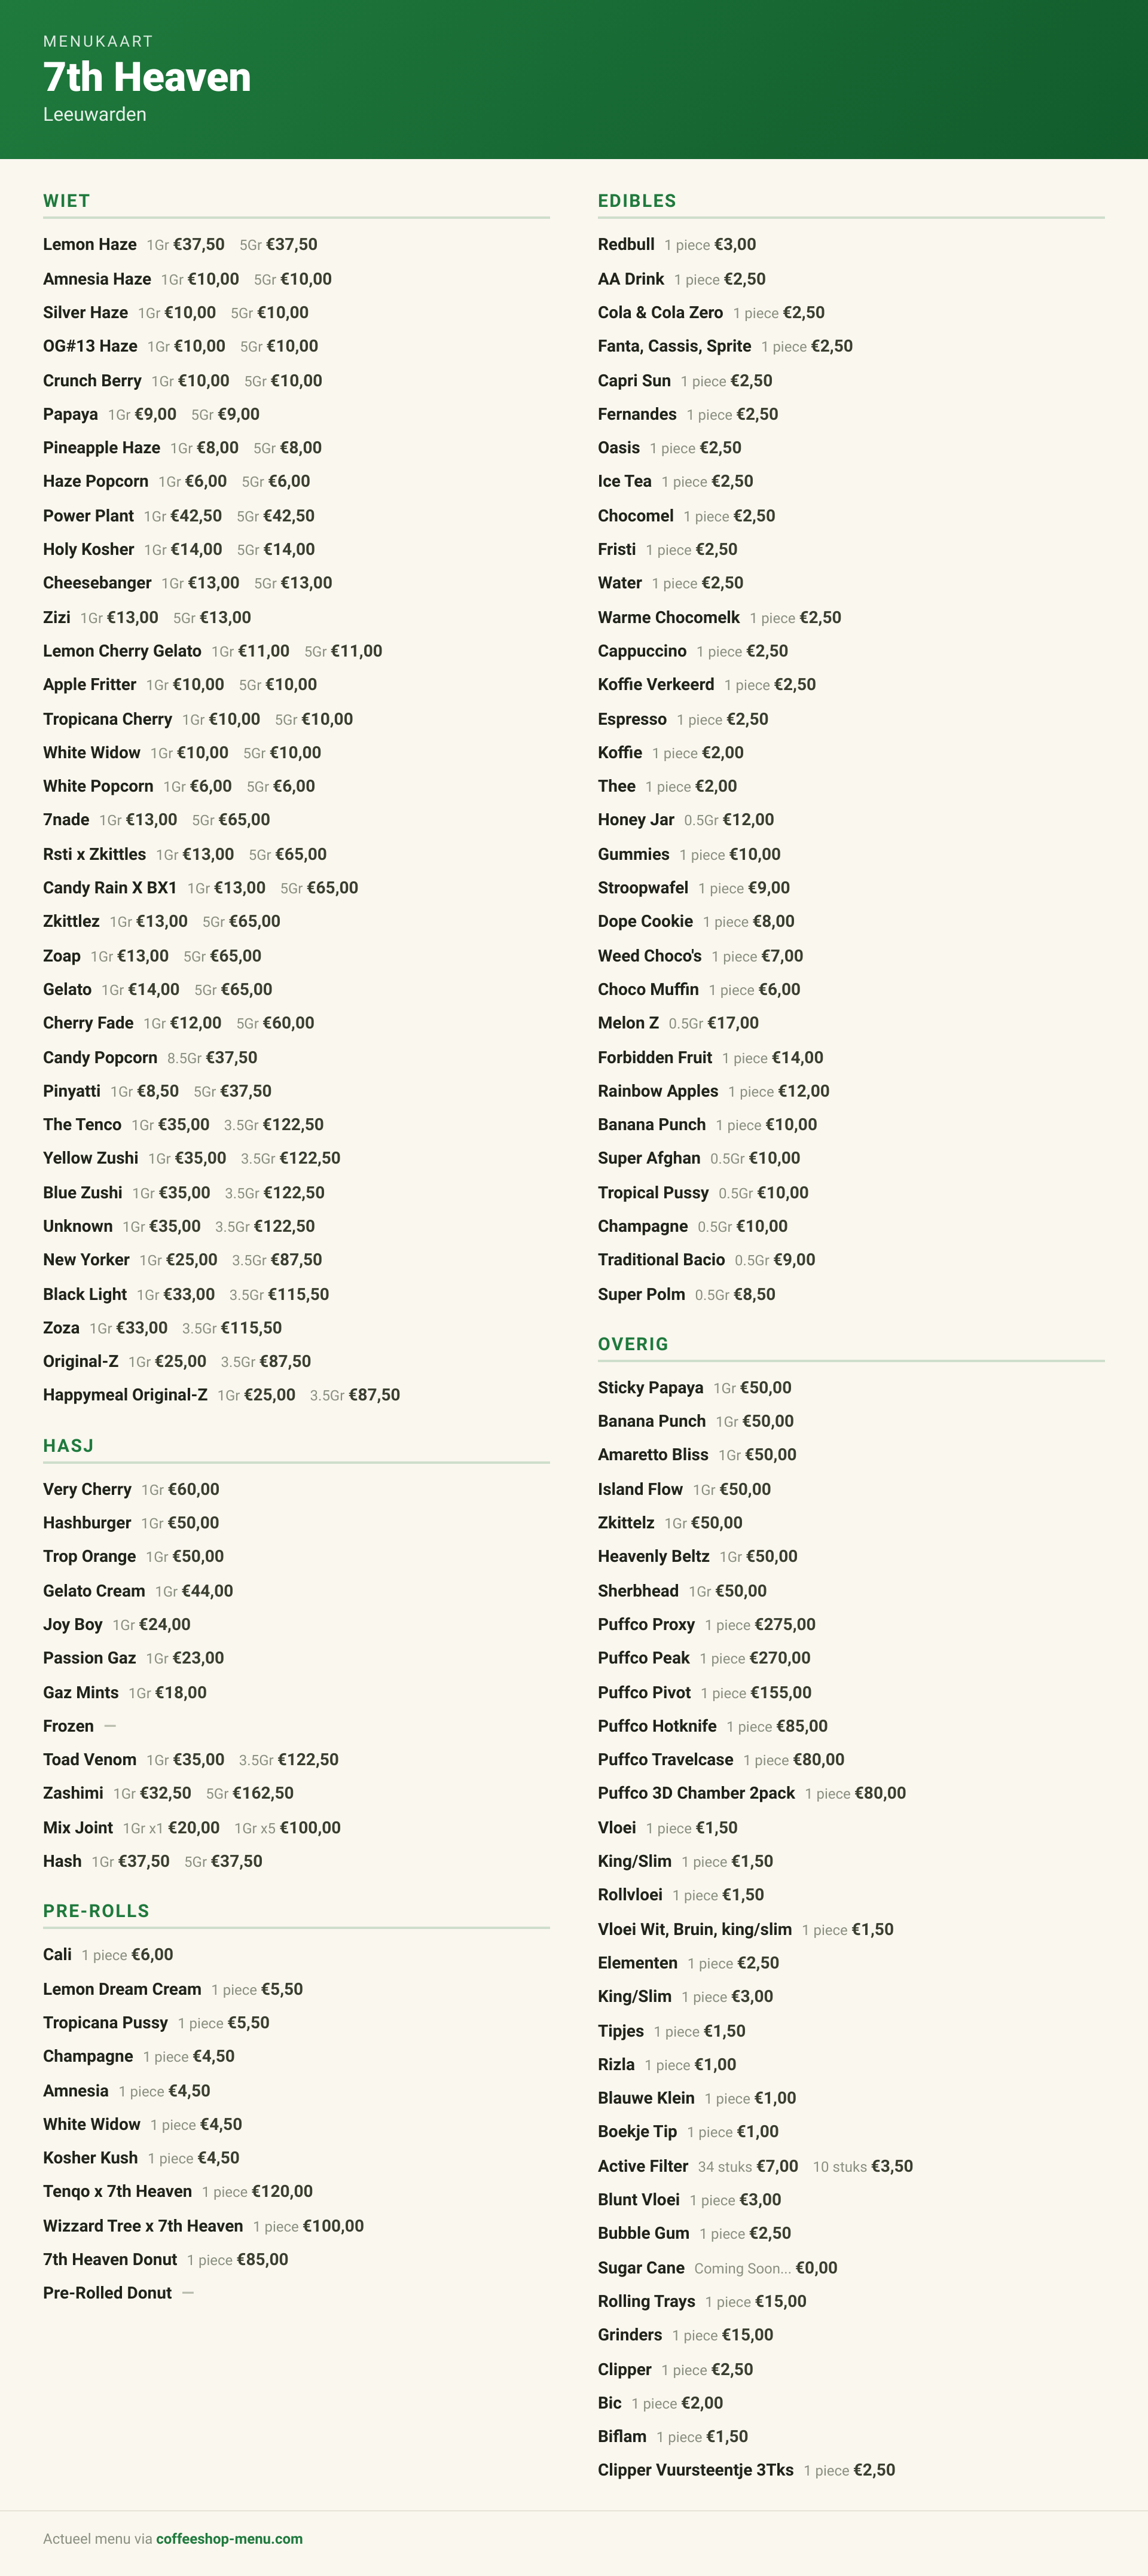Click the Mix Joint item

click(192, 1828)
